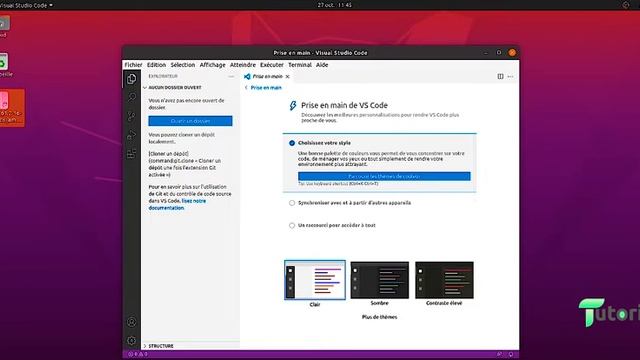Open the Sélection menu

point(182,65)
